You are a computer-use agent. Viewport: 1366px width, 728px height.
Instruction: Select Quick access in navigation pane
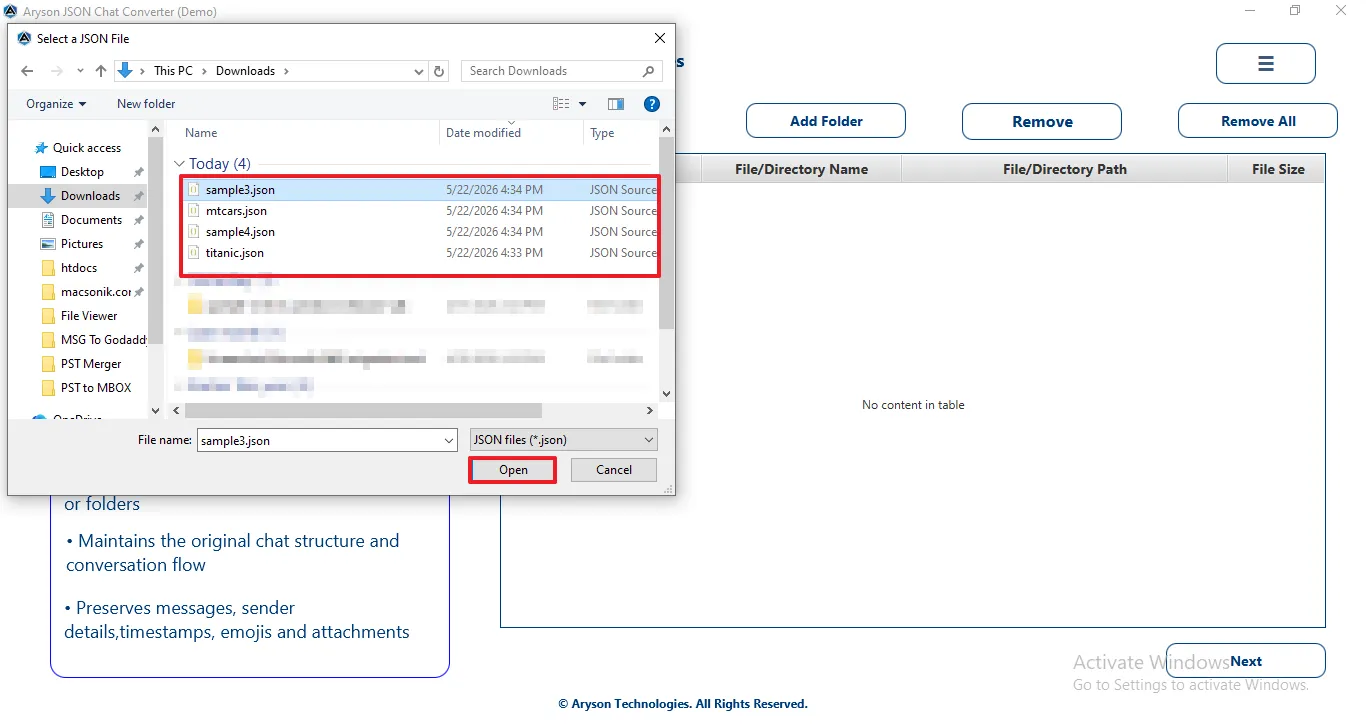click(87, 148)
